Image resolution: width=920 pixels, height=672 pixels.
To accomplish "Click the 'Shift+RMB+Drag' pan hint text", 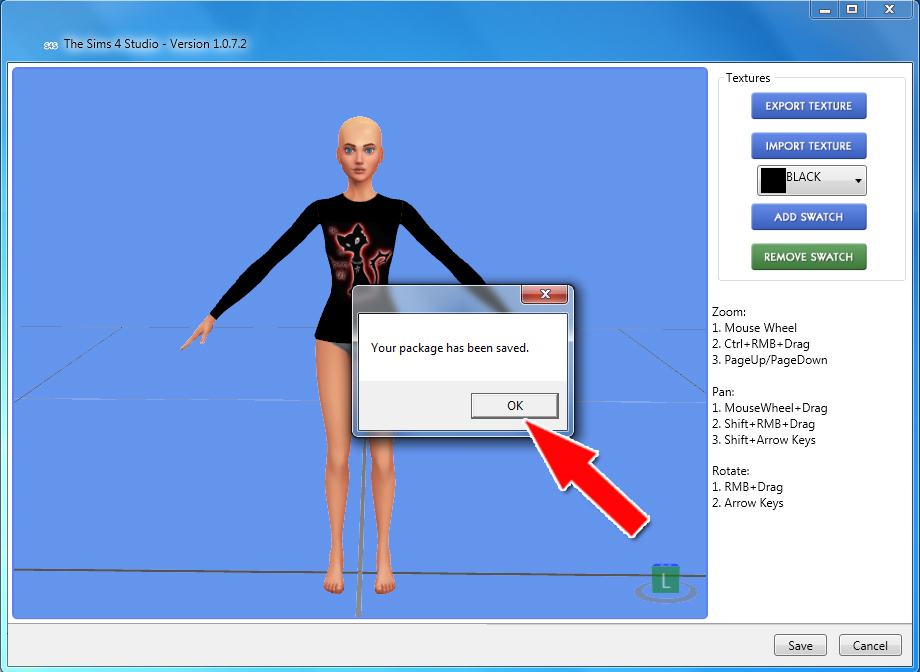I will coord(769,424).
